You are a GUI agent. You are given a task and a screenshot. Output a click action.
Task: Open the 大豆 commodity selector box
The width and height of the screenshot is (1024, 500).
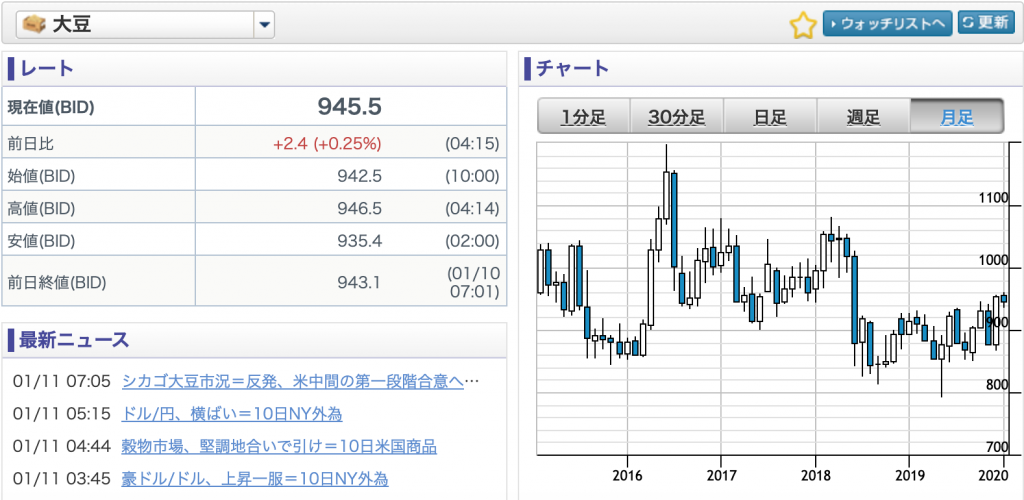coord(145,25)
